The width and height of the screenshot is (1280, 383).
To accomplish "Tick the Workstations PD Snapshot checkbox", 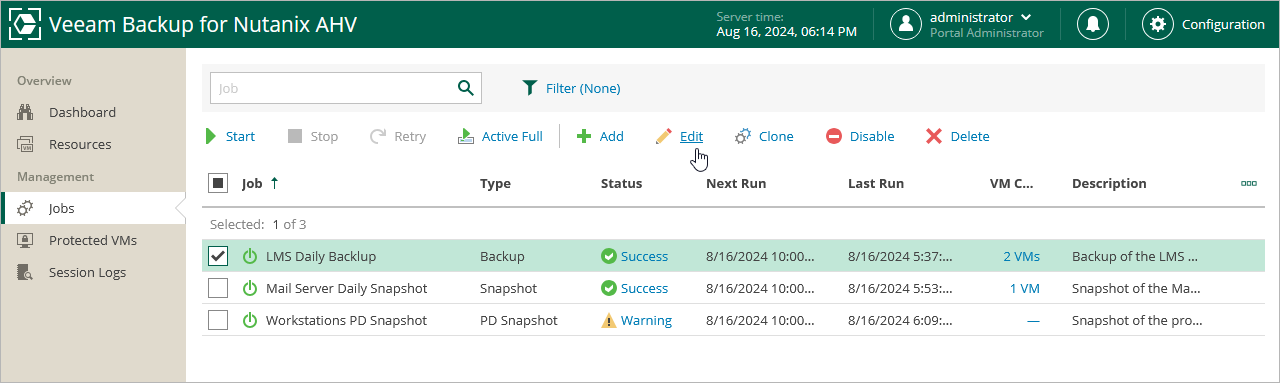I will click(218, 320).
